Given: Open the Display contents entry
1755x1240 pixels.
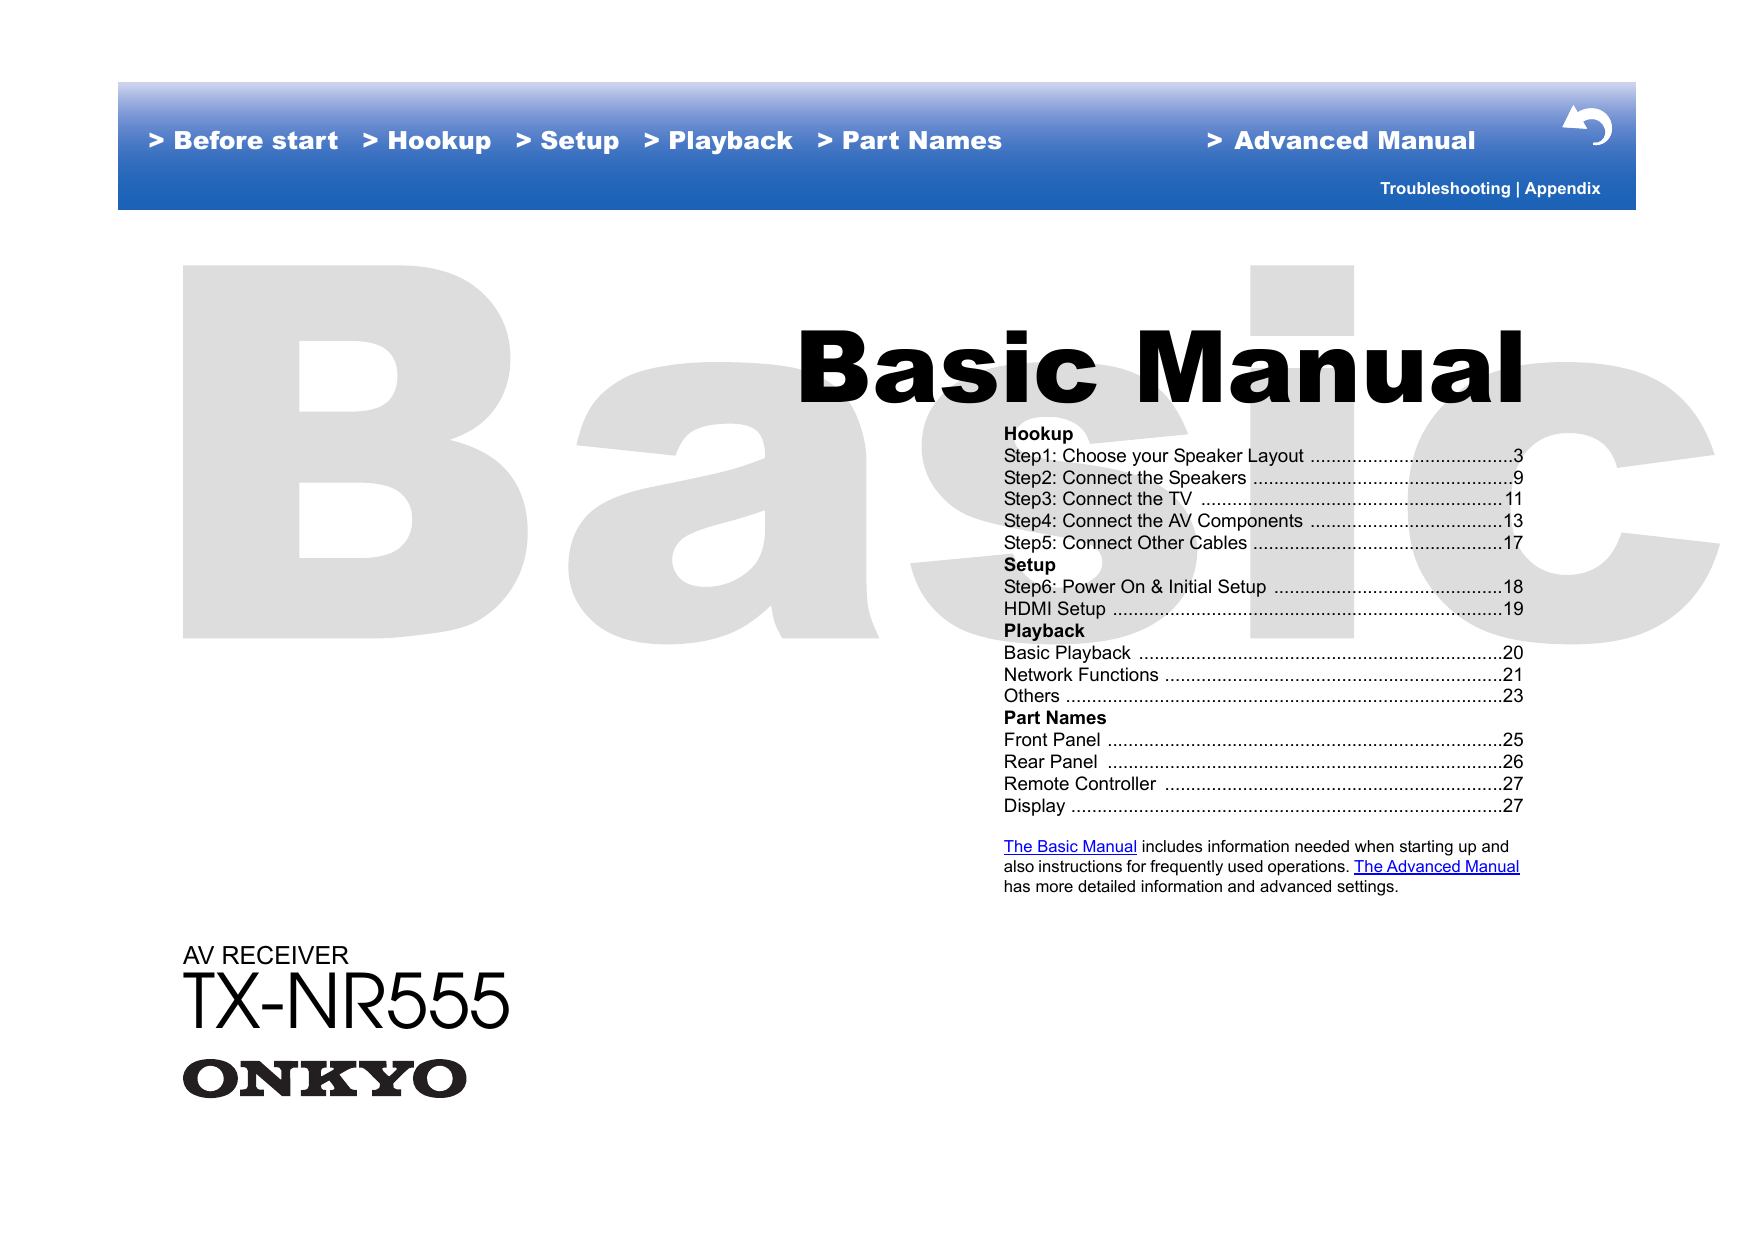Looking at the screenshot, I should pyautogui.click(x=1263, y=806).
